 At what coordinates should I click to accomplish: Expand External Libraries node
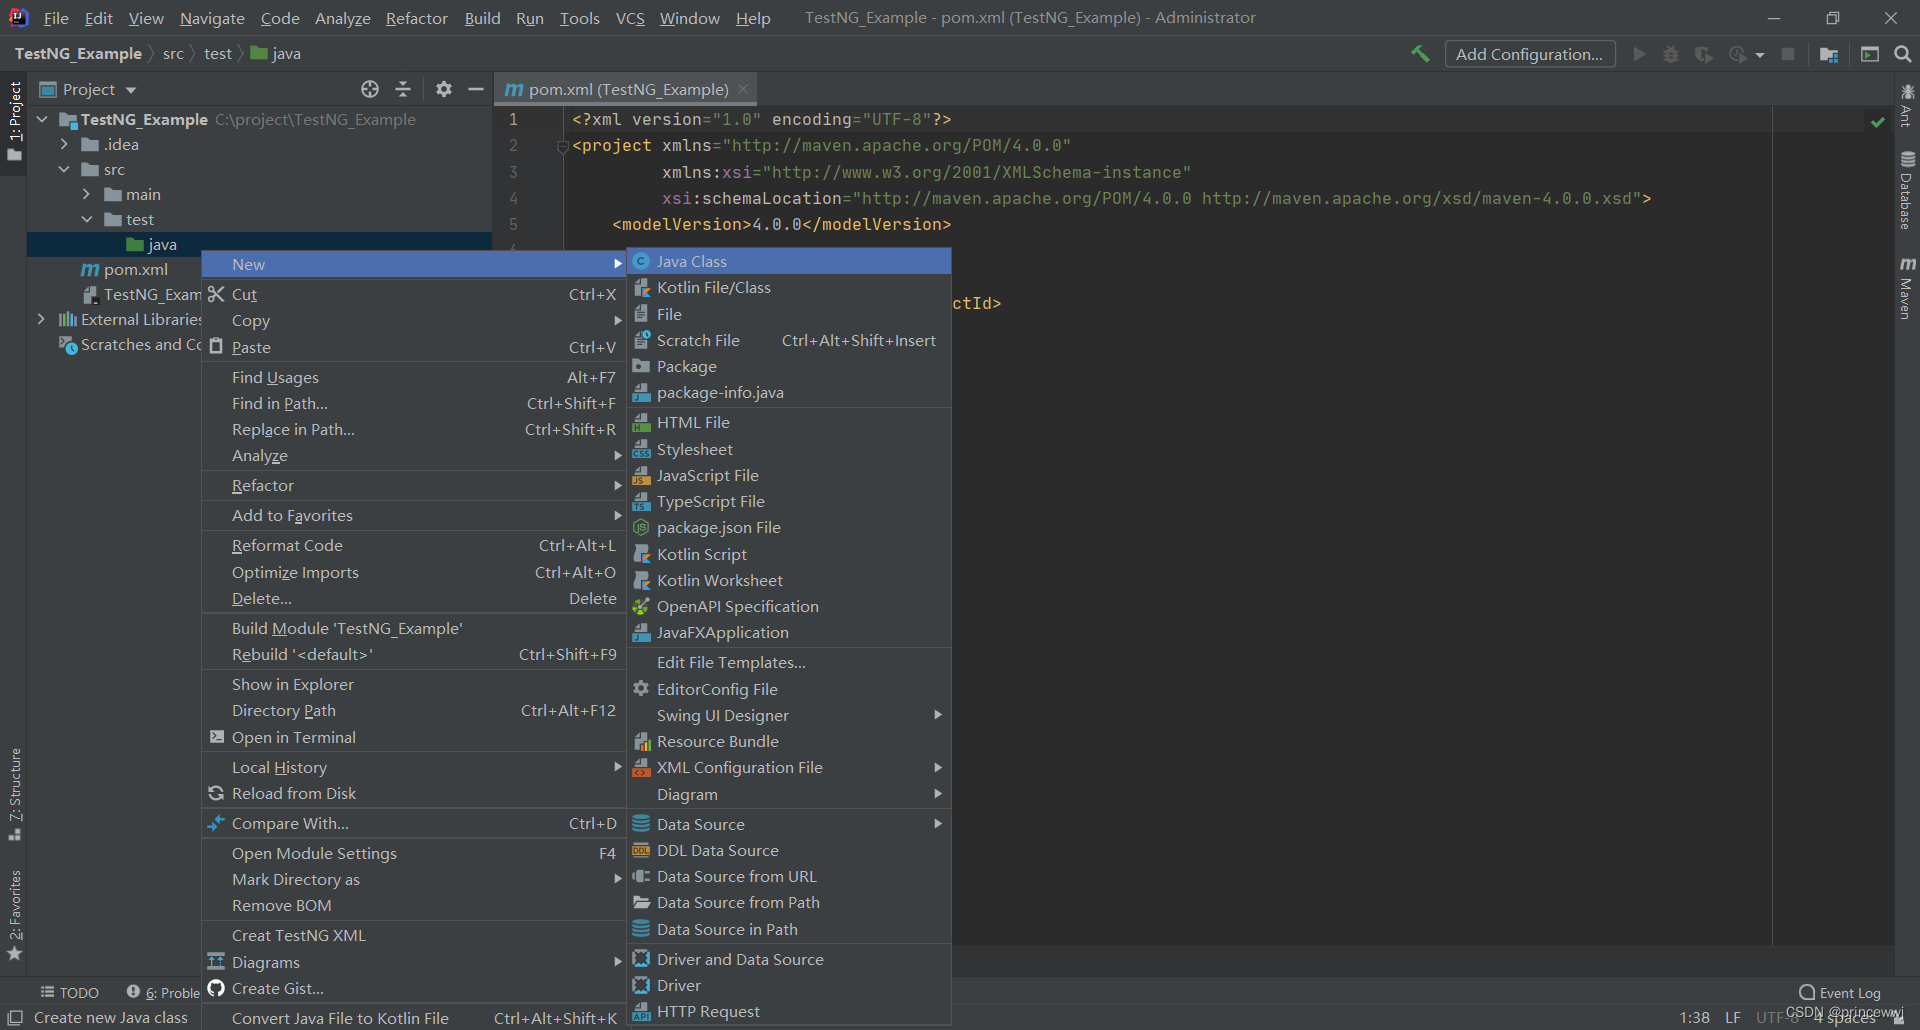pos(41,319)
